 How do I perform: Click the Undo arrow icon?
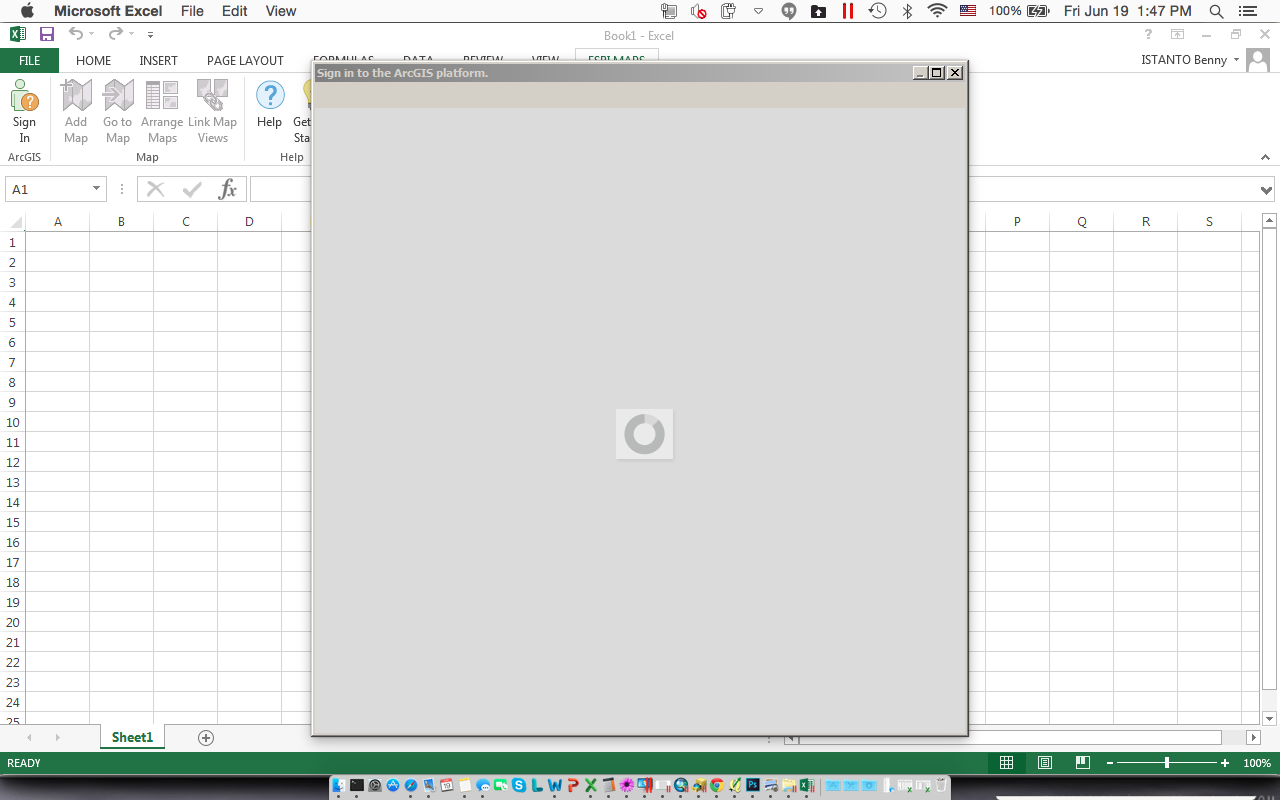click(x=76, y=34)
